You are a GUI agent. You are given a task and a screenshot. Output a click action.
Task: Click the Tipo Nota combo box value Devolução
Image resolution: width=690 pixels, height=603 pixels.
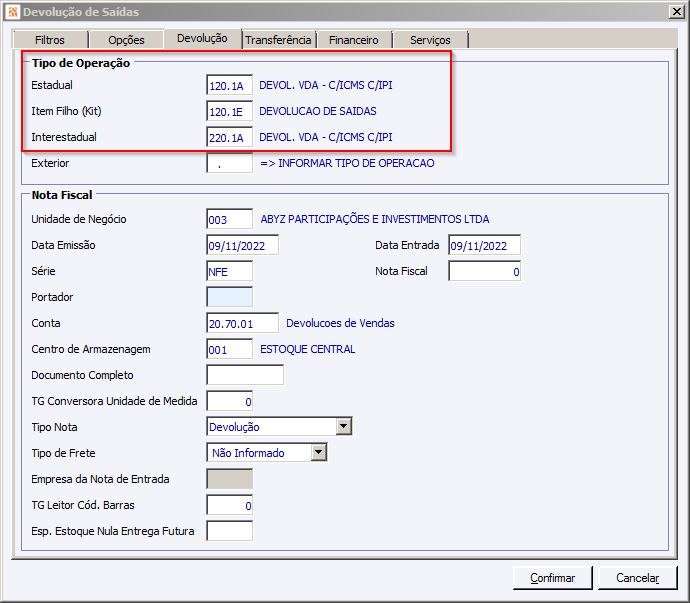point(272,427)
